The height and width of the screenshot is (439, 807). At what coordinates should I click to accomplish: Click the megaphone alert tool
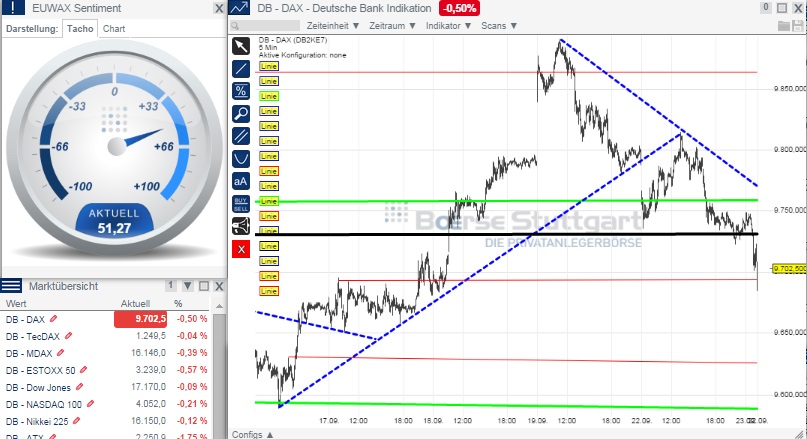(x=241, y=226)
